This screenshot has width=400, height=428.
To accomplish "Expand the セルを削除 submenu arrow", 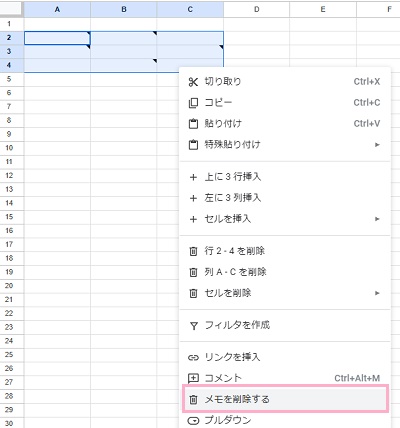I will (377, 293).
